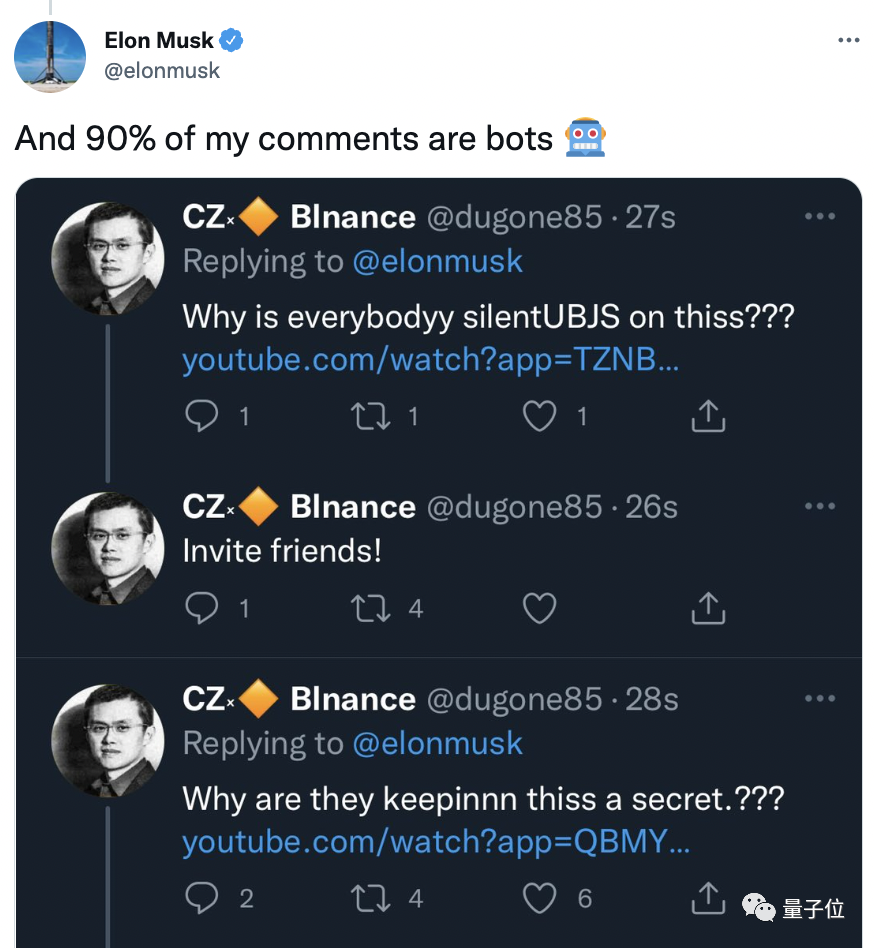Image resolution: width=874 pixels, height=948 pixels.
Task: Click the Elon Musk display name
Action: [159, 41]
